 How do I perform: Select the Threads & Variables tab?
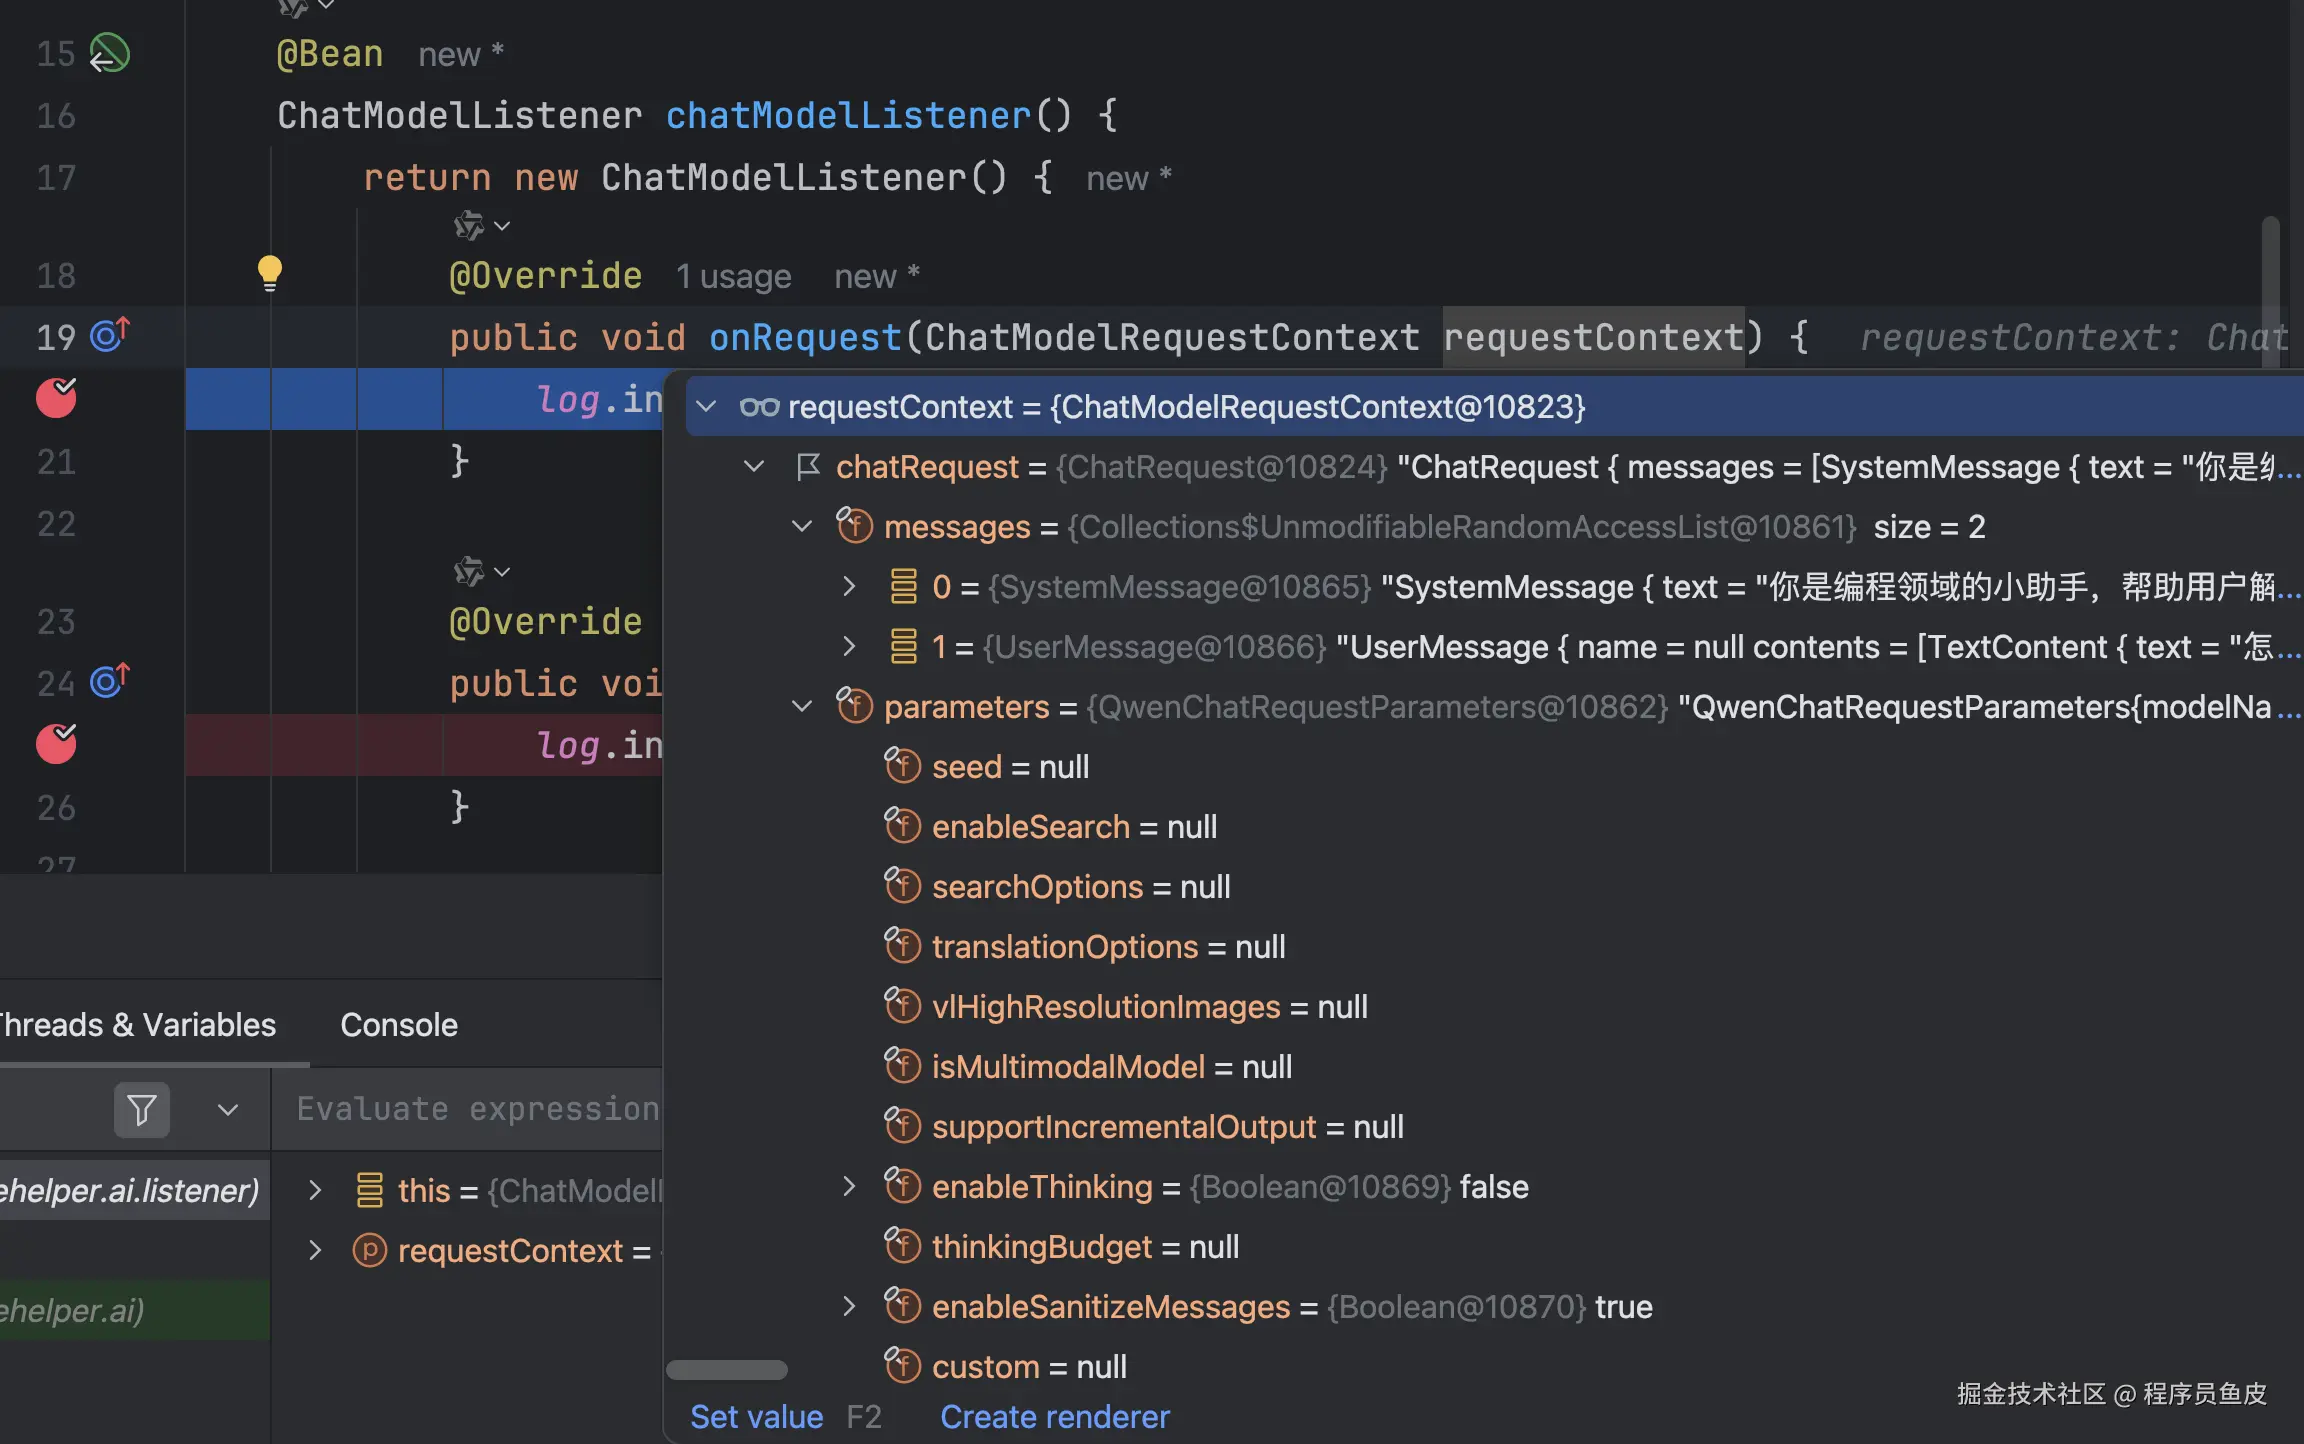click(137, 1025)
